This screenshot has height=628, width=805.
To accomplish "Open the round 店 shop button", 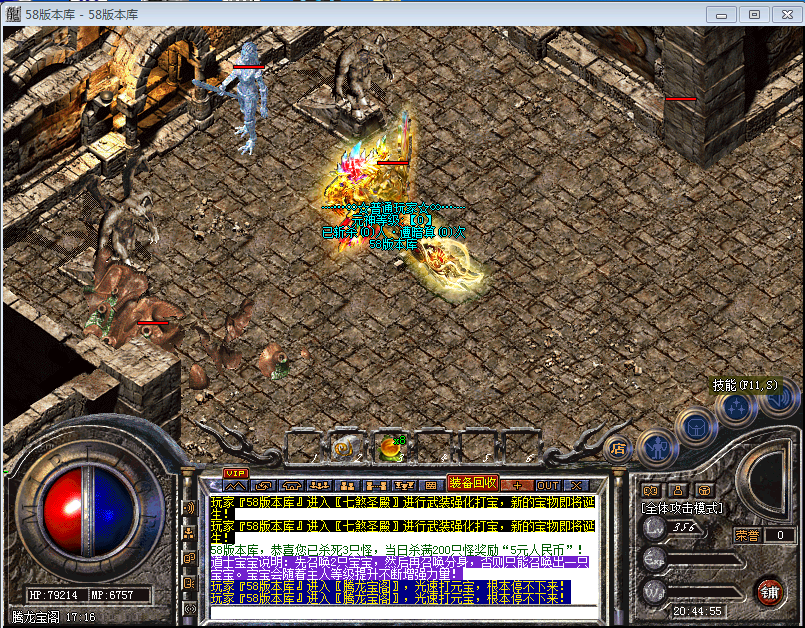I will [x=618, y=449].
